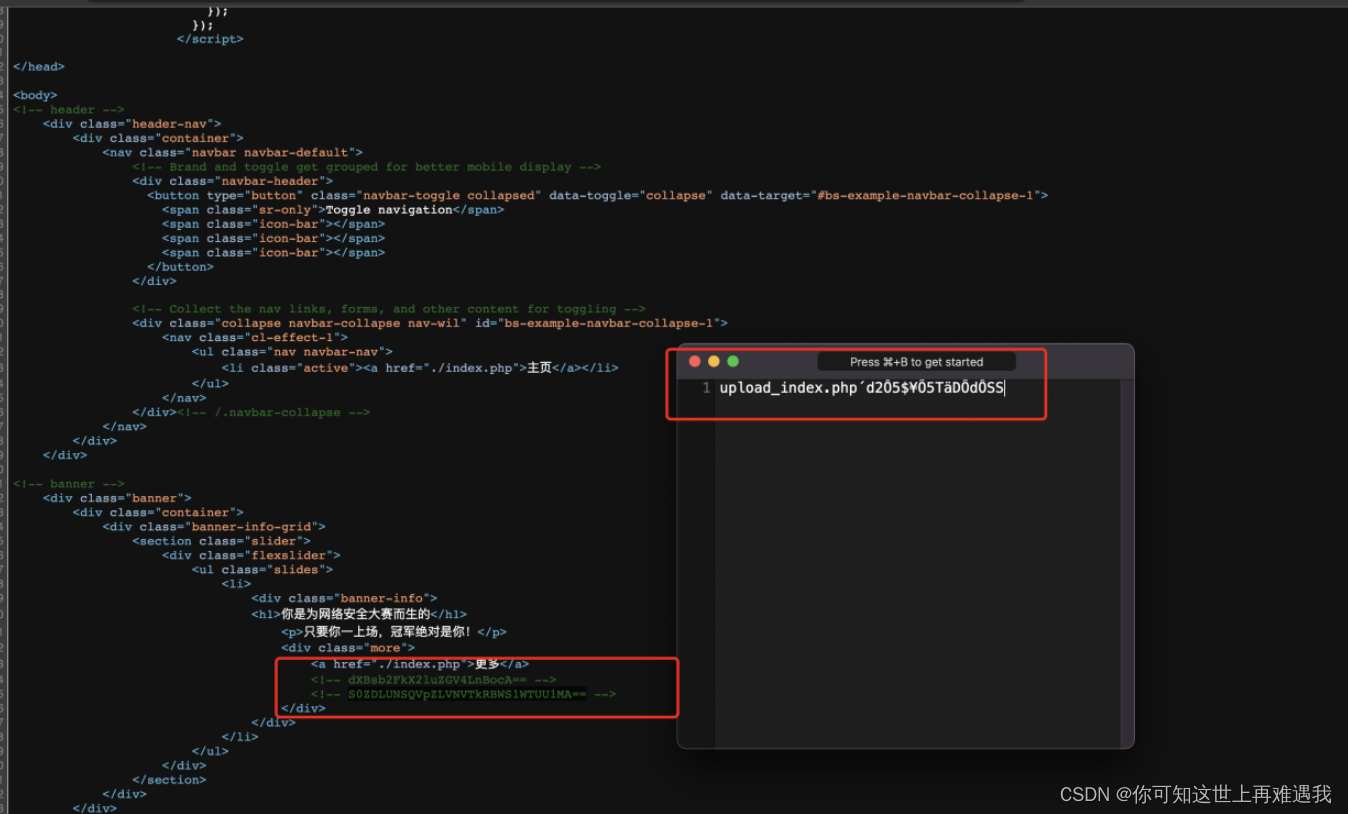The image size is (1348, 814).
Task: Click the div class 'banner-info-grid' line
Action: click(214, 527)
